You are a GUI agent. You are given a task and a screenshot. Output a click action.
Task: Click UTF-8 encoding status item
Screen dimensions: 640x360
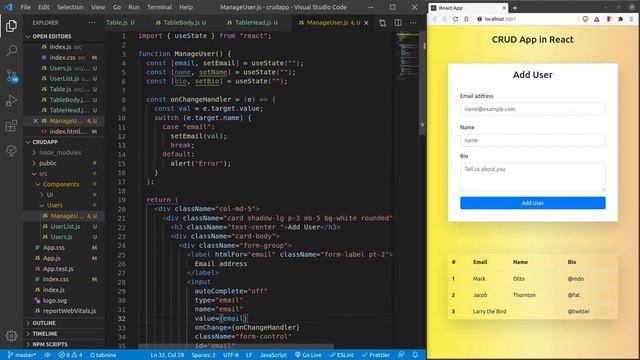click(x=231, y=355)
